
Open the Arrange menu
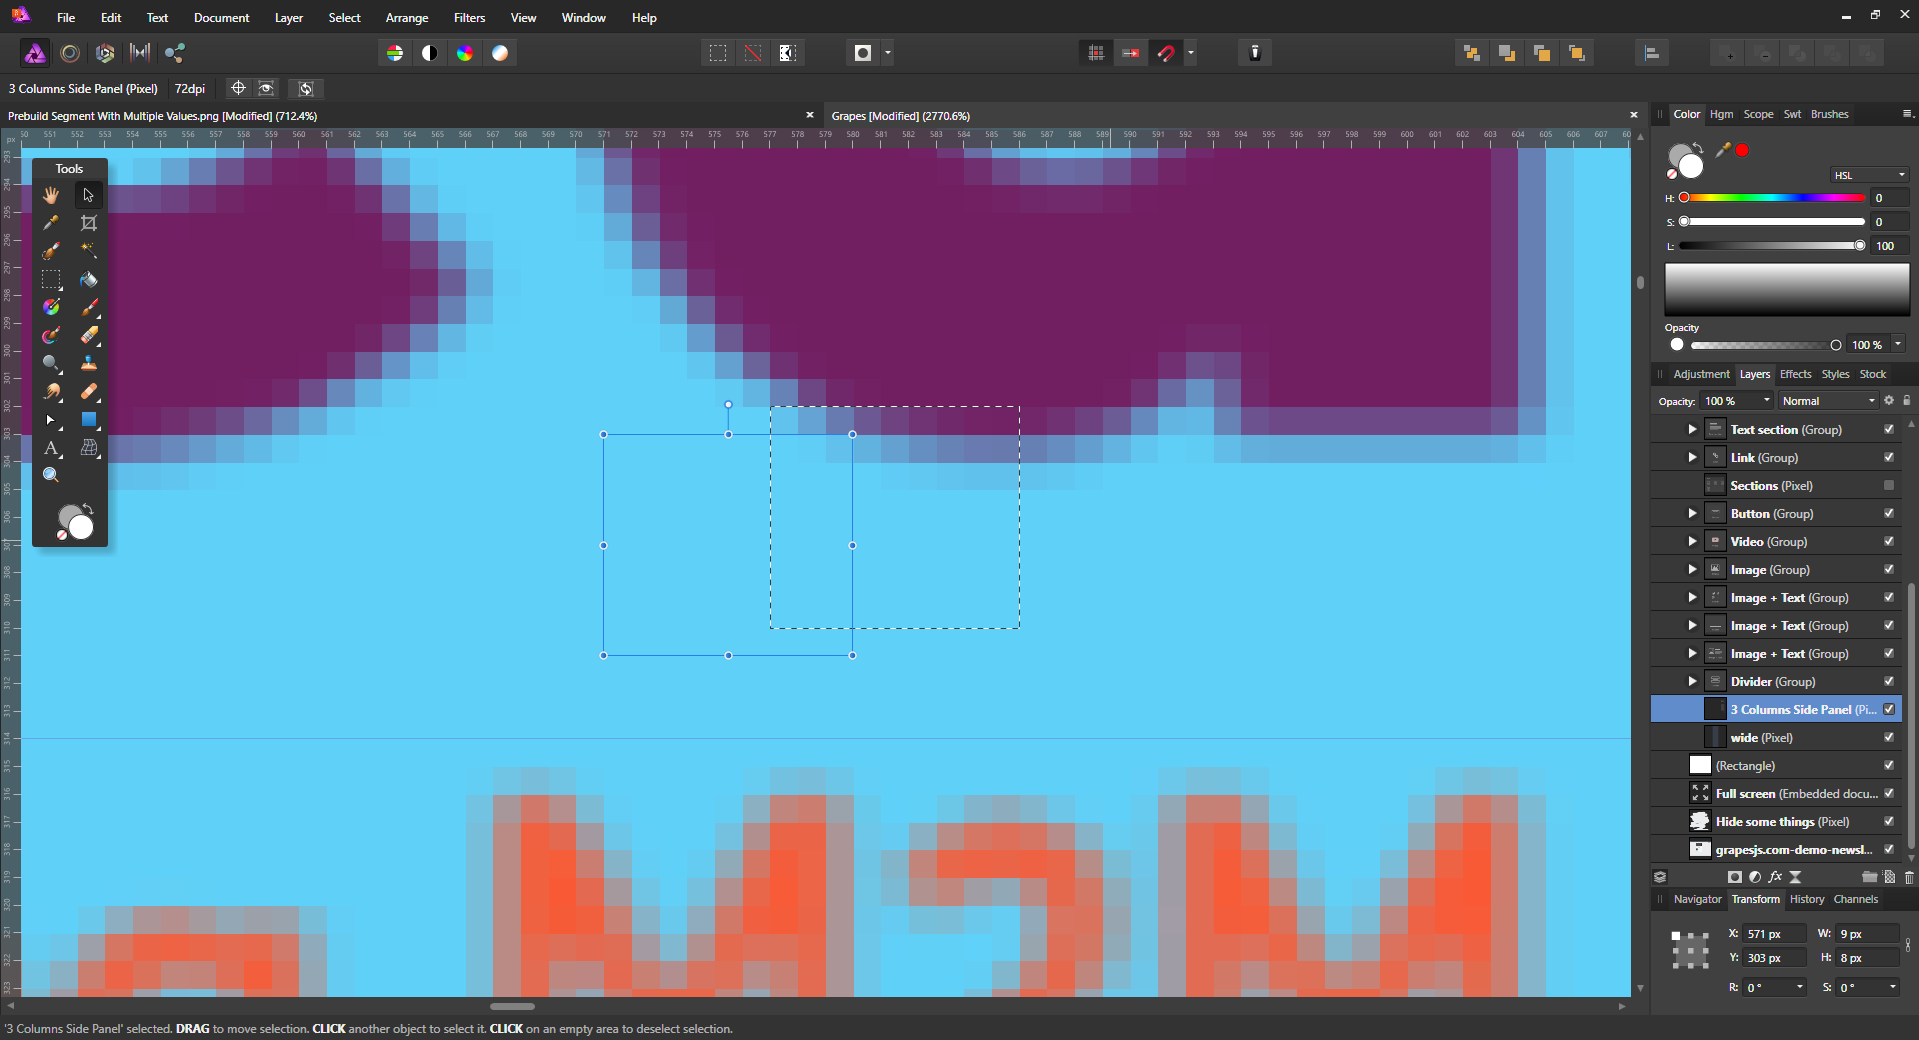pyautogui.click(x=407, y=18)
